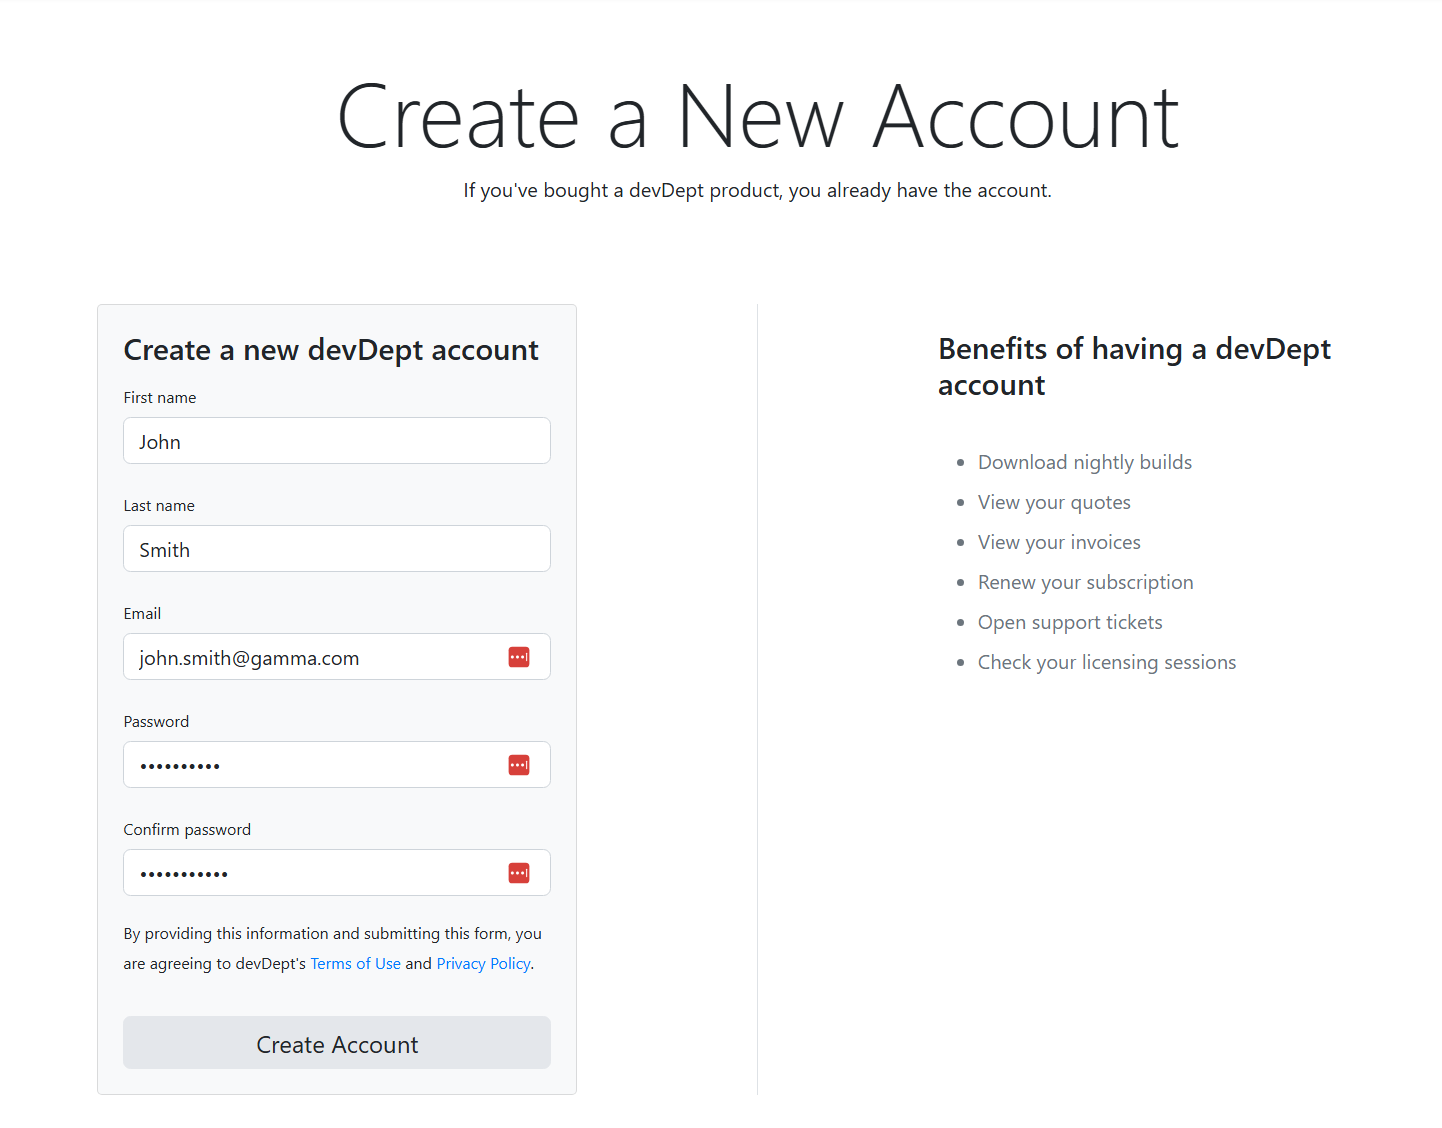Click the 'If you've bought a devDept product' subtitle
The height and width of the screenshot is (1128, 1442).
pyautogui.click(x=757, y=190)
